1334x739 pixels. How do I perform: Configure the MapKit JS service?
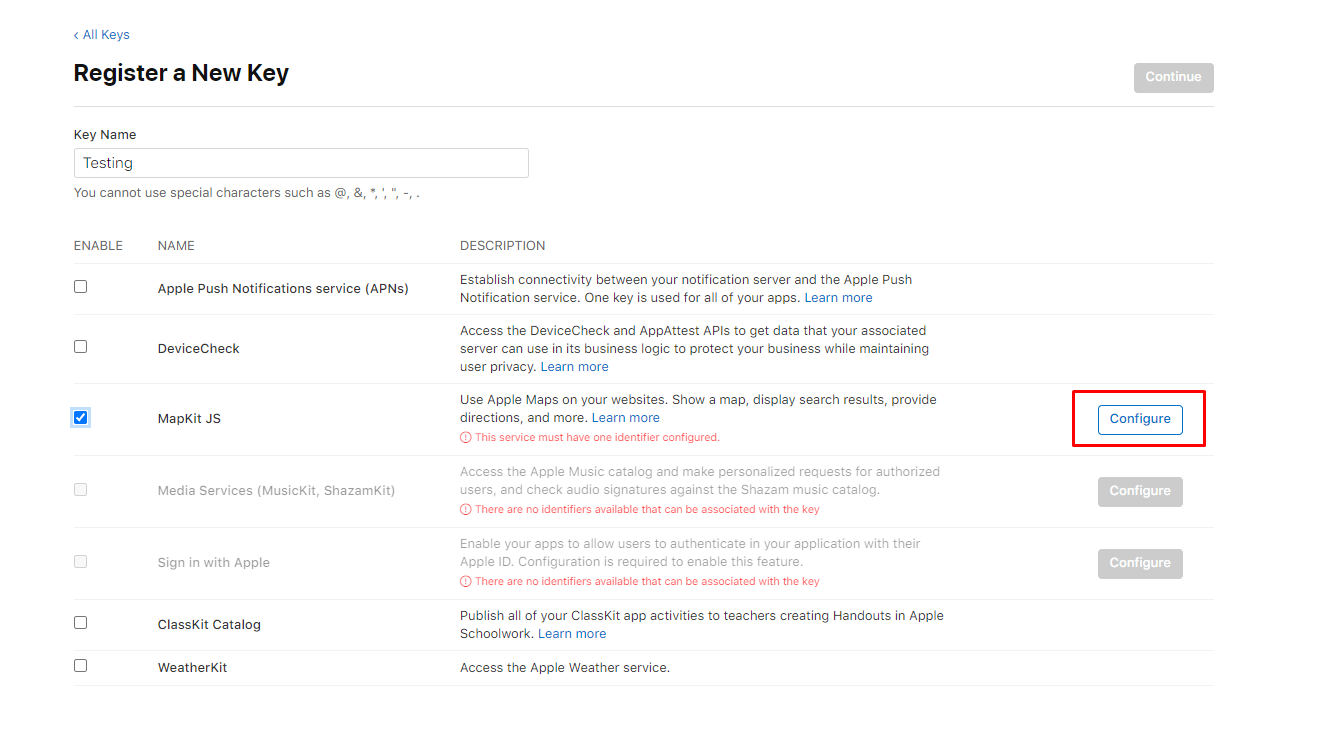[x=1140, y=419]
